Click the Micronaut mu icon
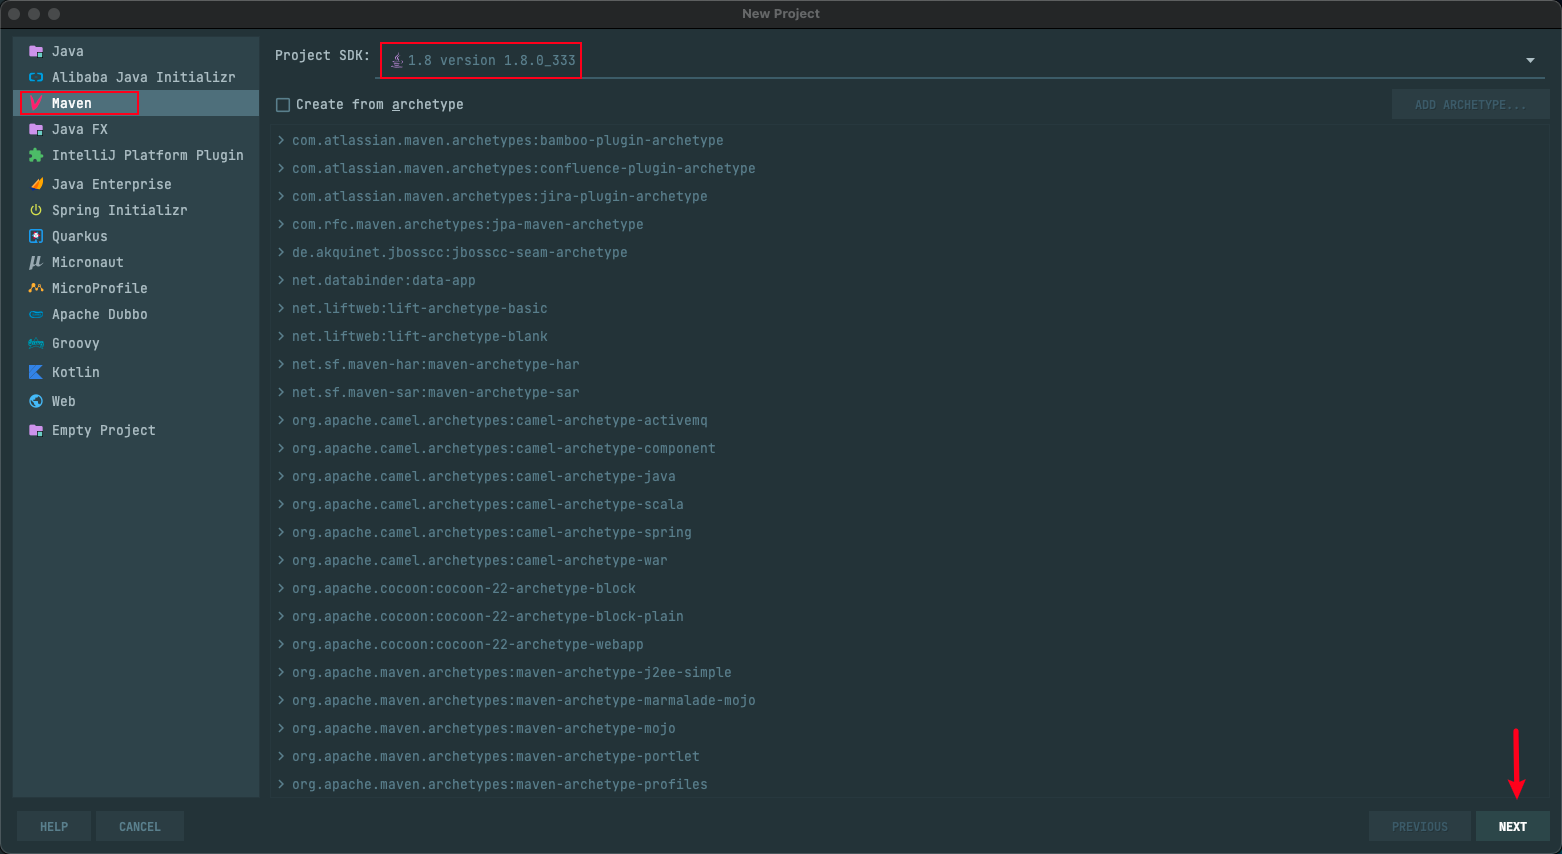Screen dimensions: 1562x854 (x=36, y=262)
